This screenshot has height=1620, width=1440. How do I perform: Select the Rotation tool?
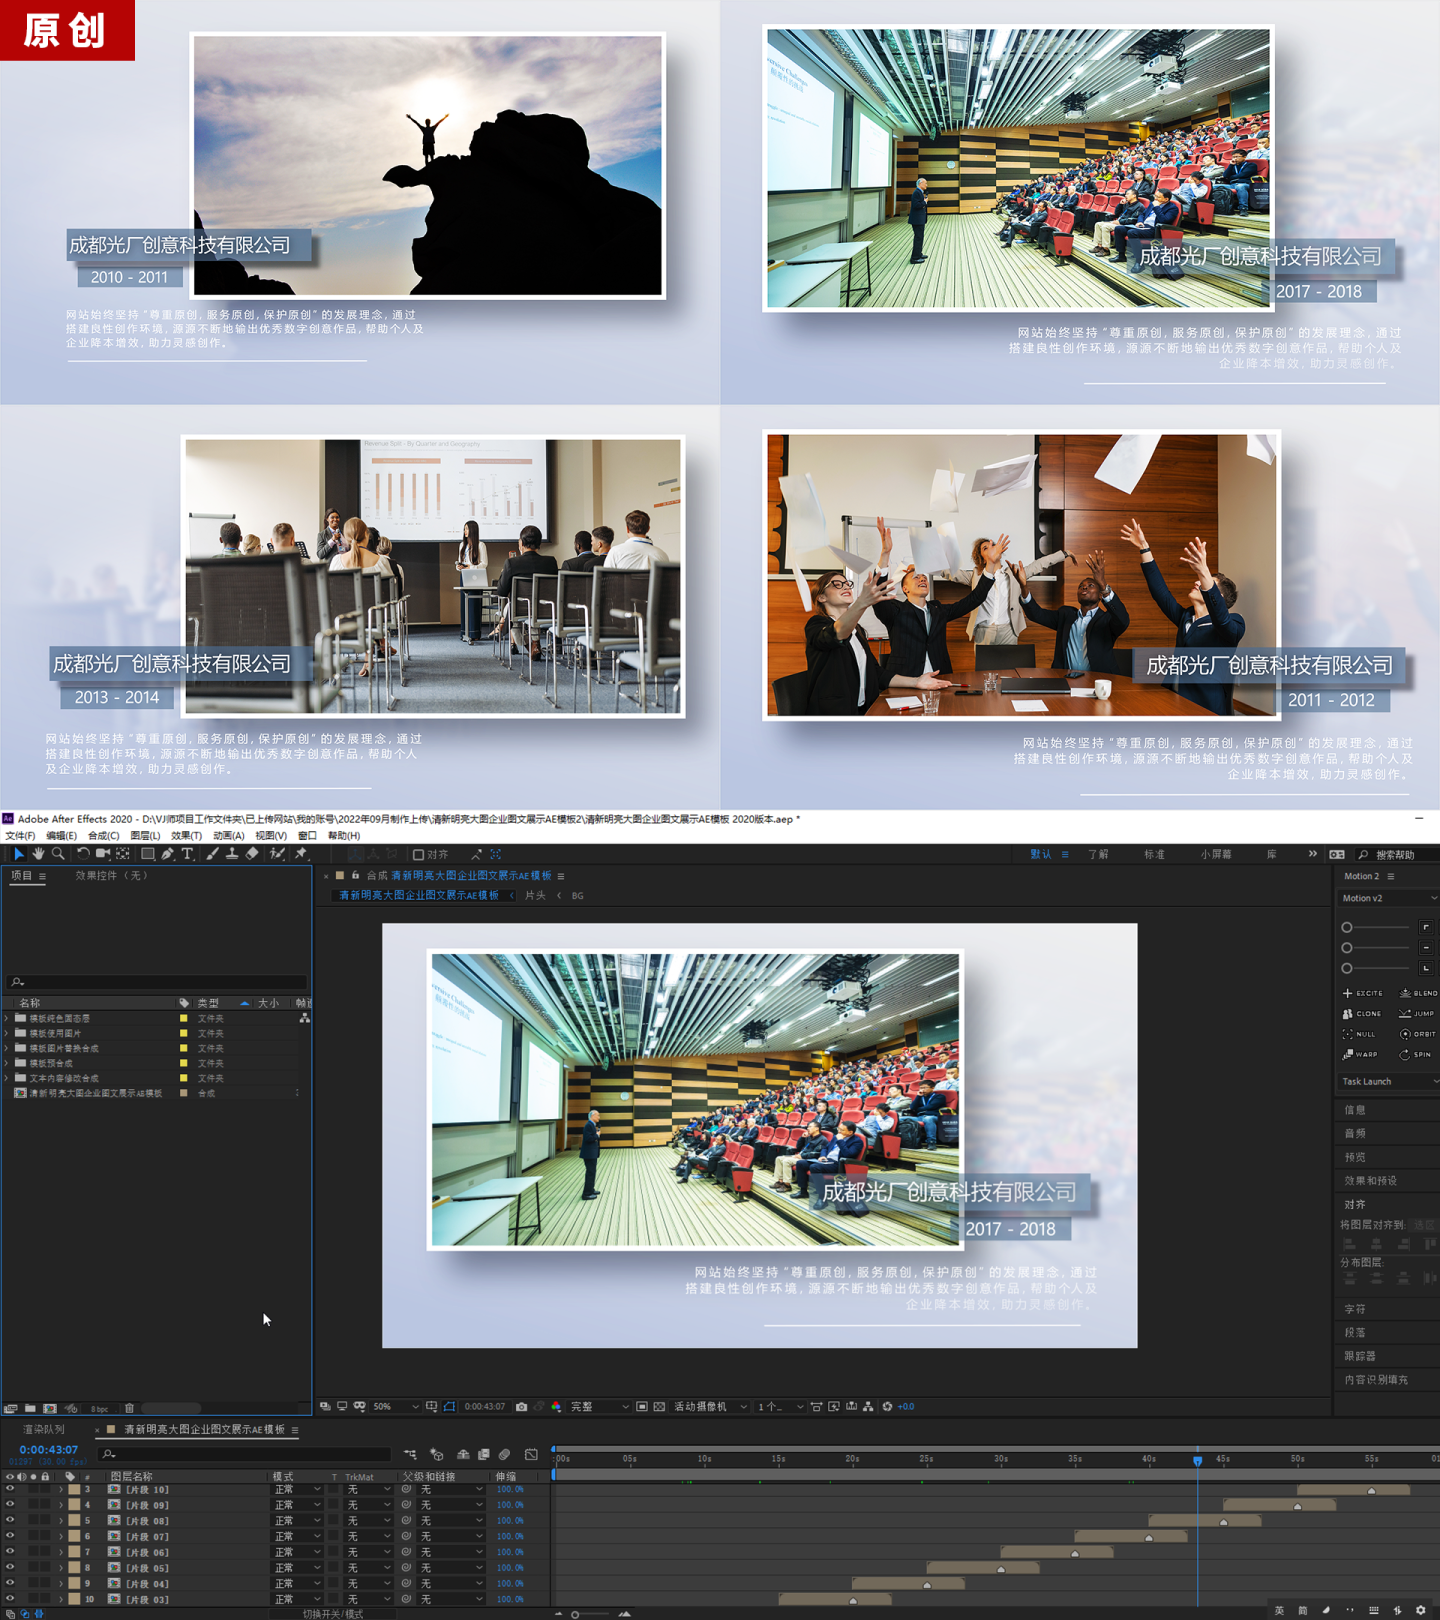tap(83, 854)
